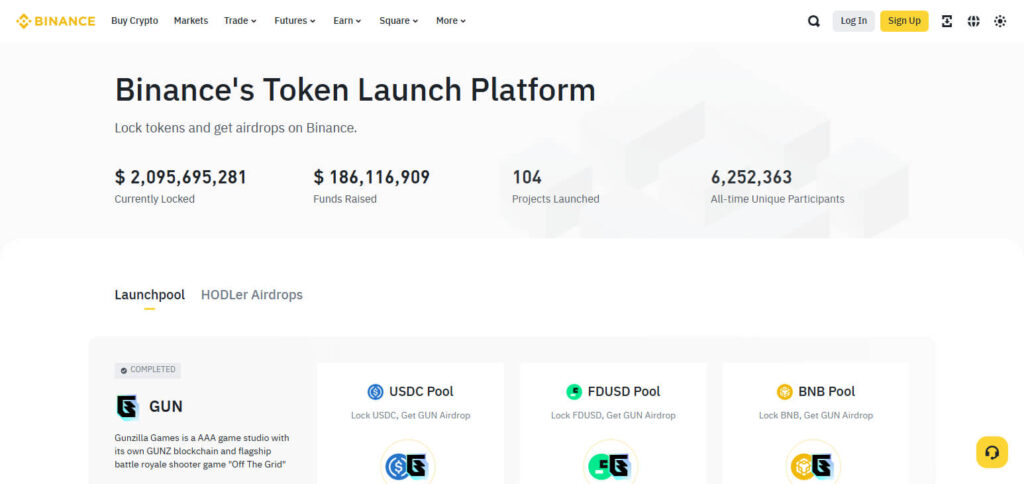Viewport: 1024px width, 484px height.
Task: Select the GUN project name
Action: [166, 406]
